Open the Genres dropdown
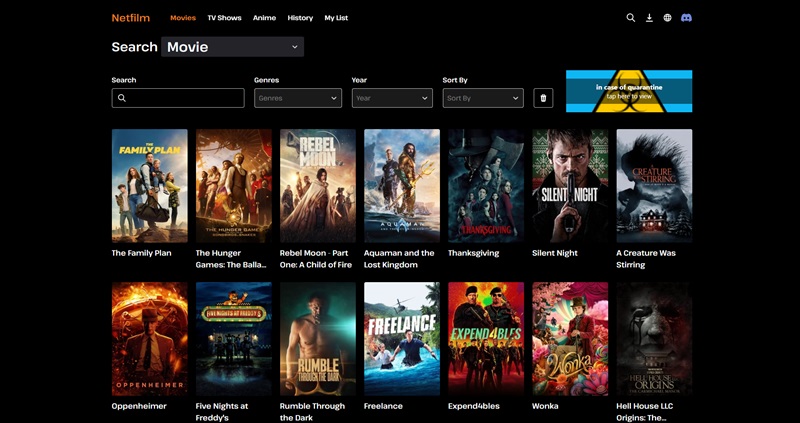The image size is (800, 423). 298,98
